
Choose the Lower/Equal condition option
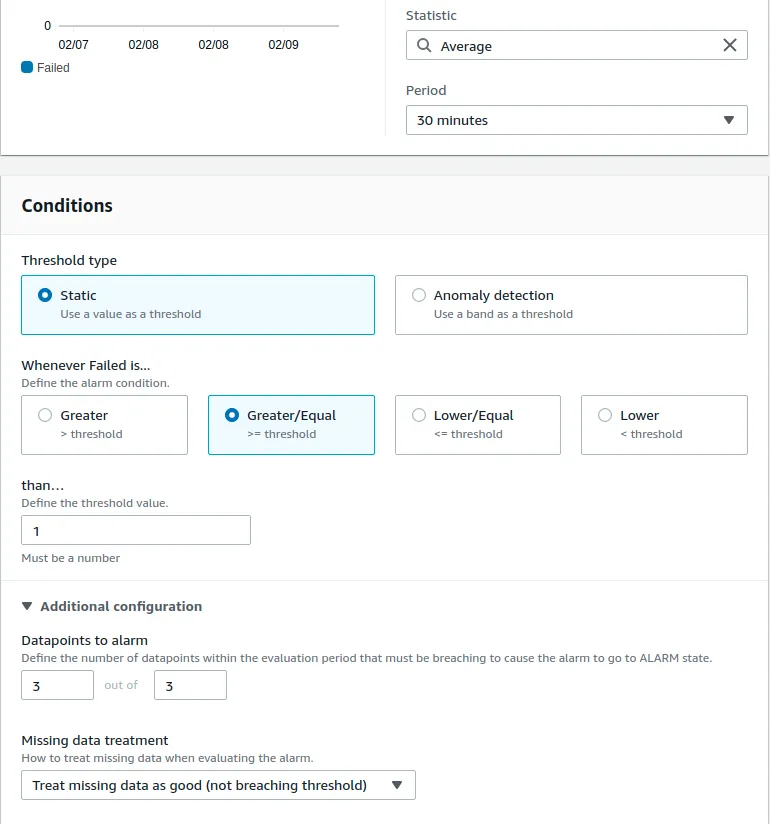coord(418,416)
